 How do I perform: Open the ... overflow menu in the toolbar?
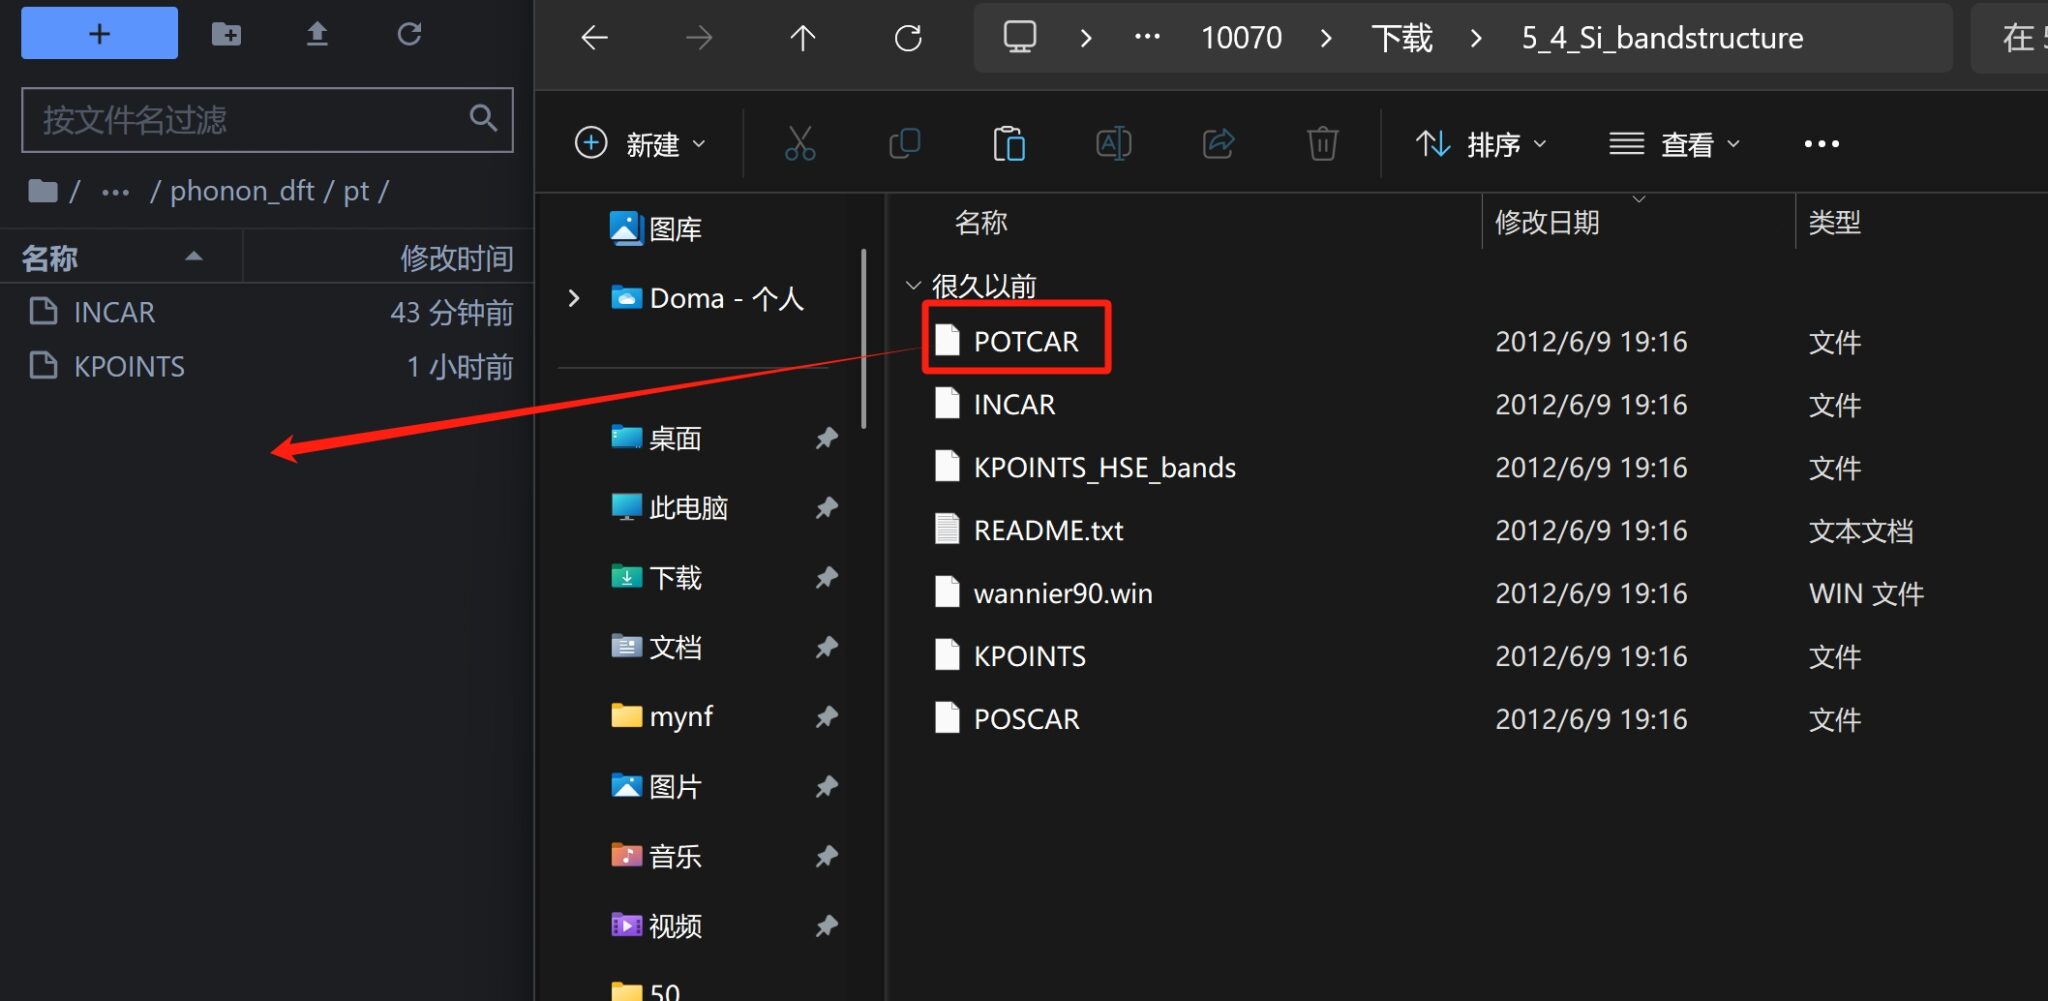[x=1822, y=143]
